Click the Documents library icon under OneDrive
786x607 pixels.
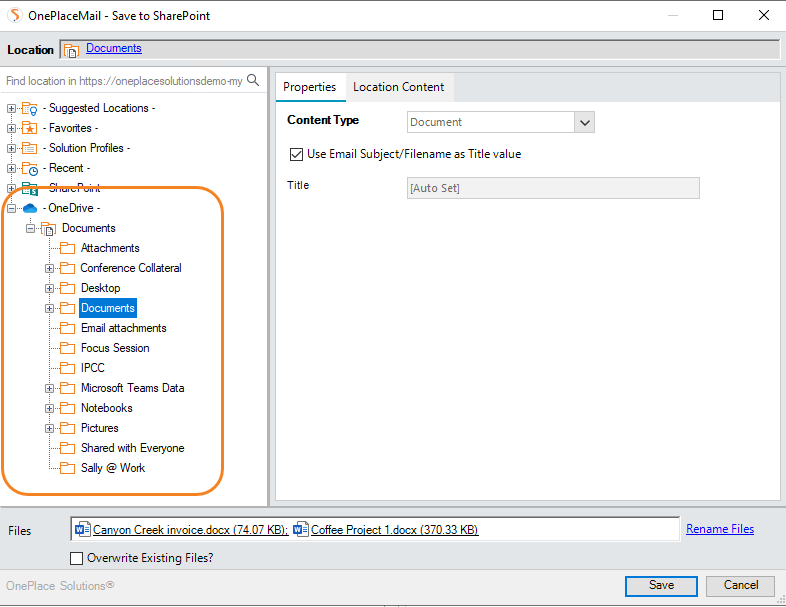(x=49, y=229)
